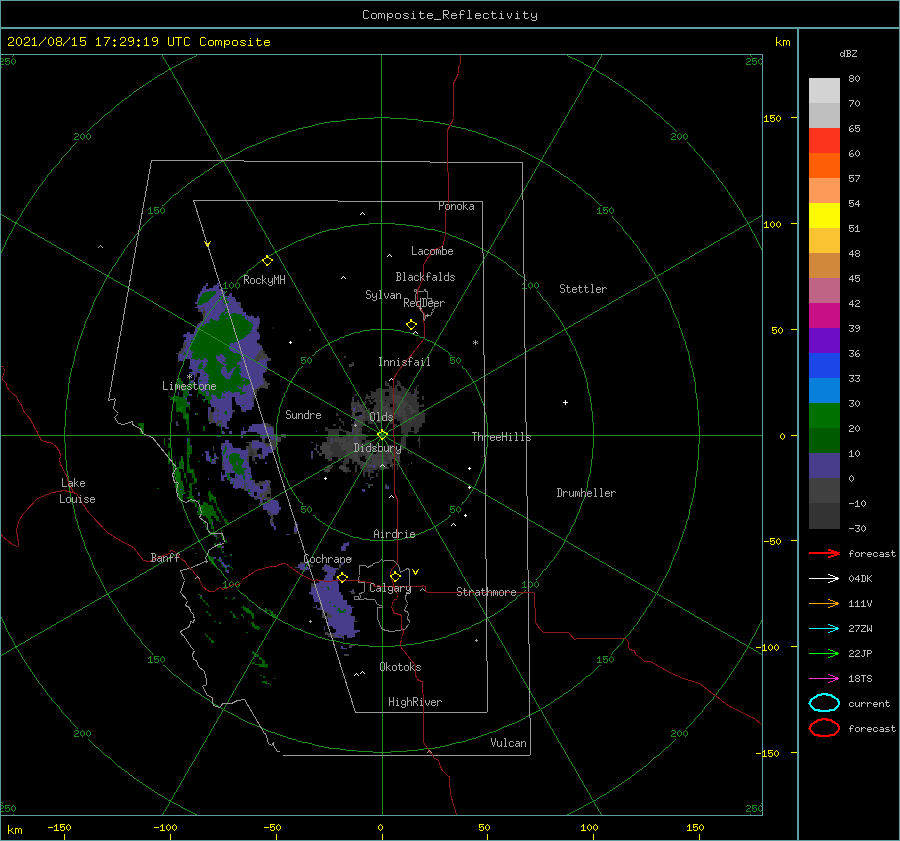Screen dimensions: 900x841
Task: Click the -150 tick on bottom axis
Action: (x=59, y=827)
